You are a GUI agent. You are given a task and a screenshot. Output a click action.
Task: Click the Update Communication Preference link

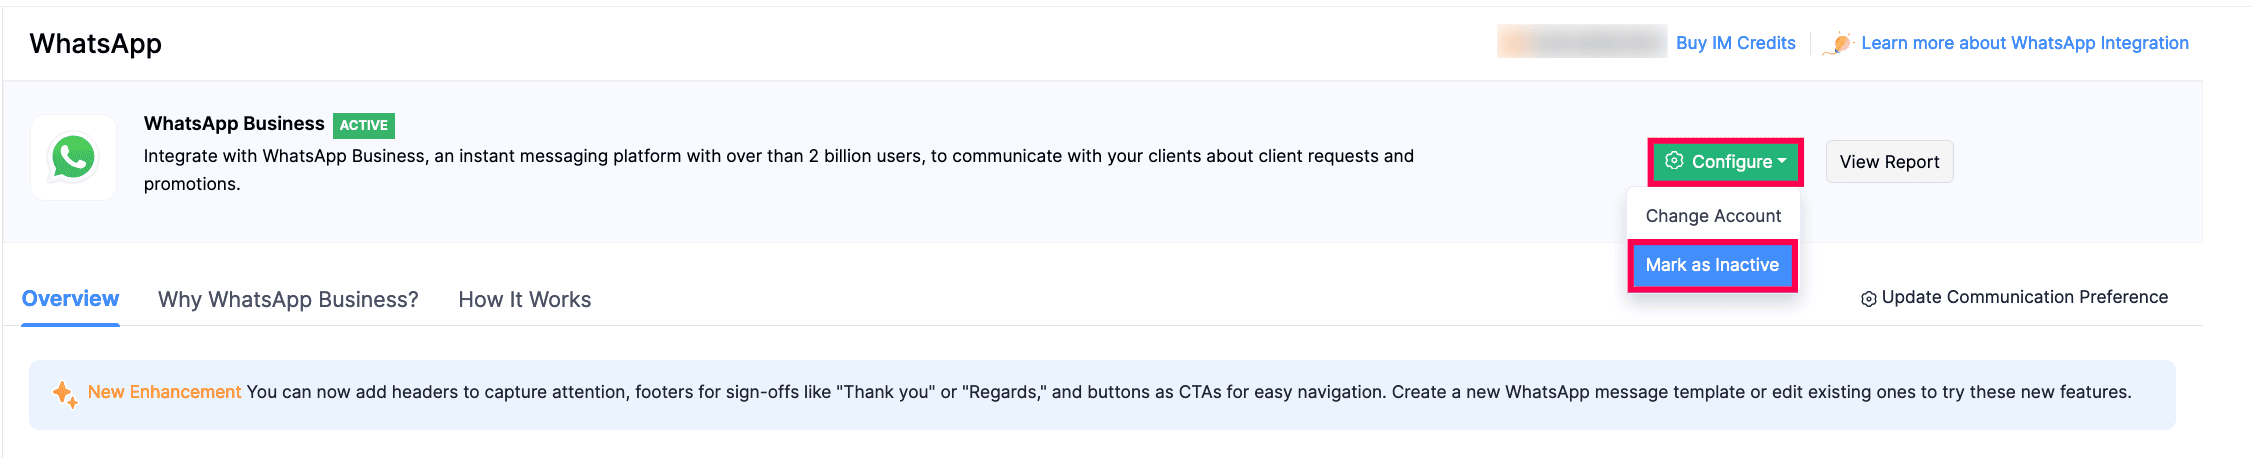coord(2024,297)
